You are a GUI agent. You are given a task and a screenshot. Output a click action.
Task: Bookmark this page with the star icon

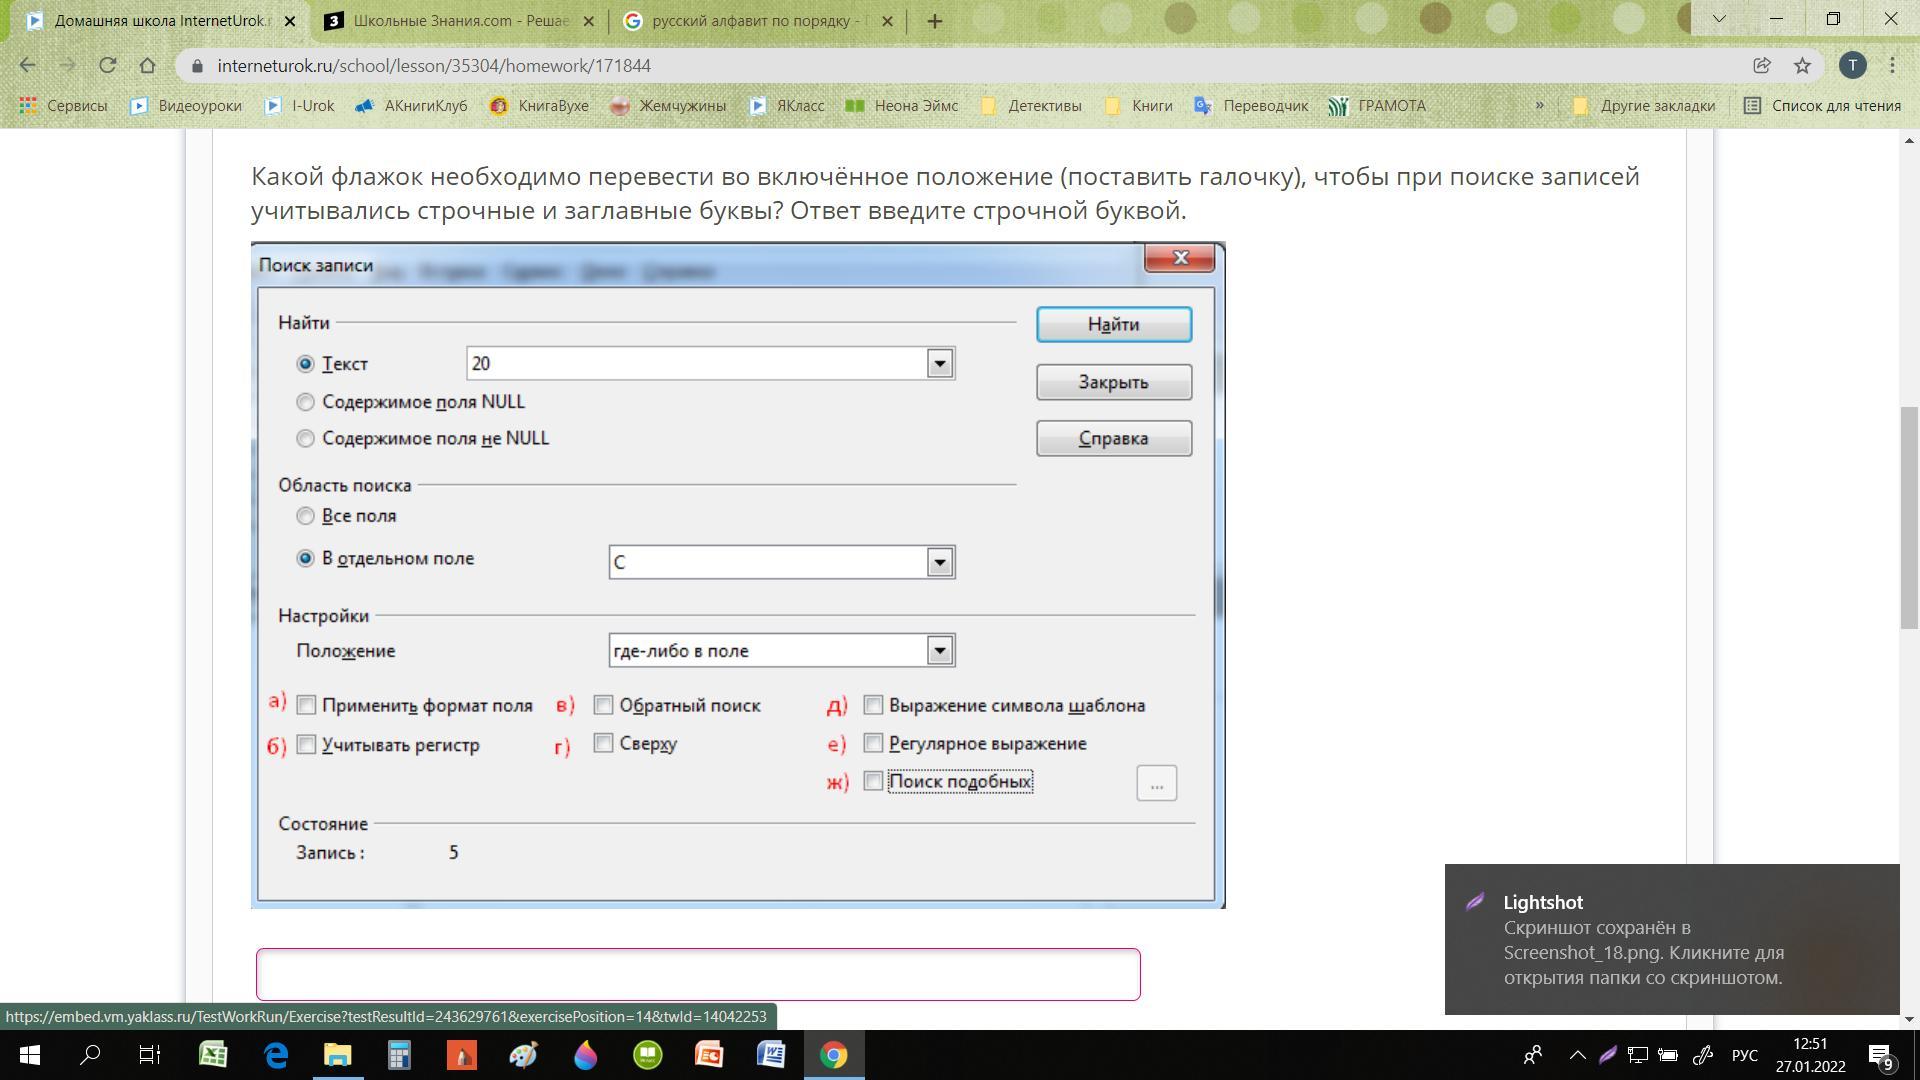point(1802,65)
